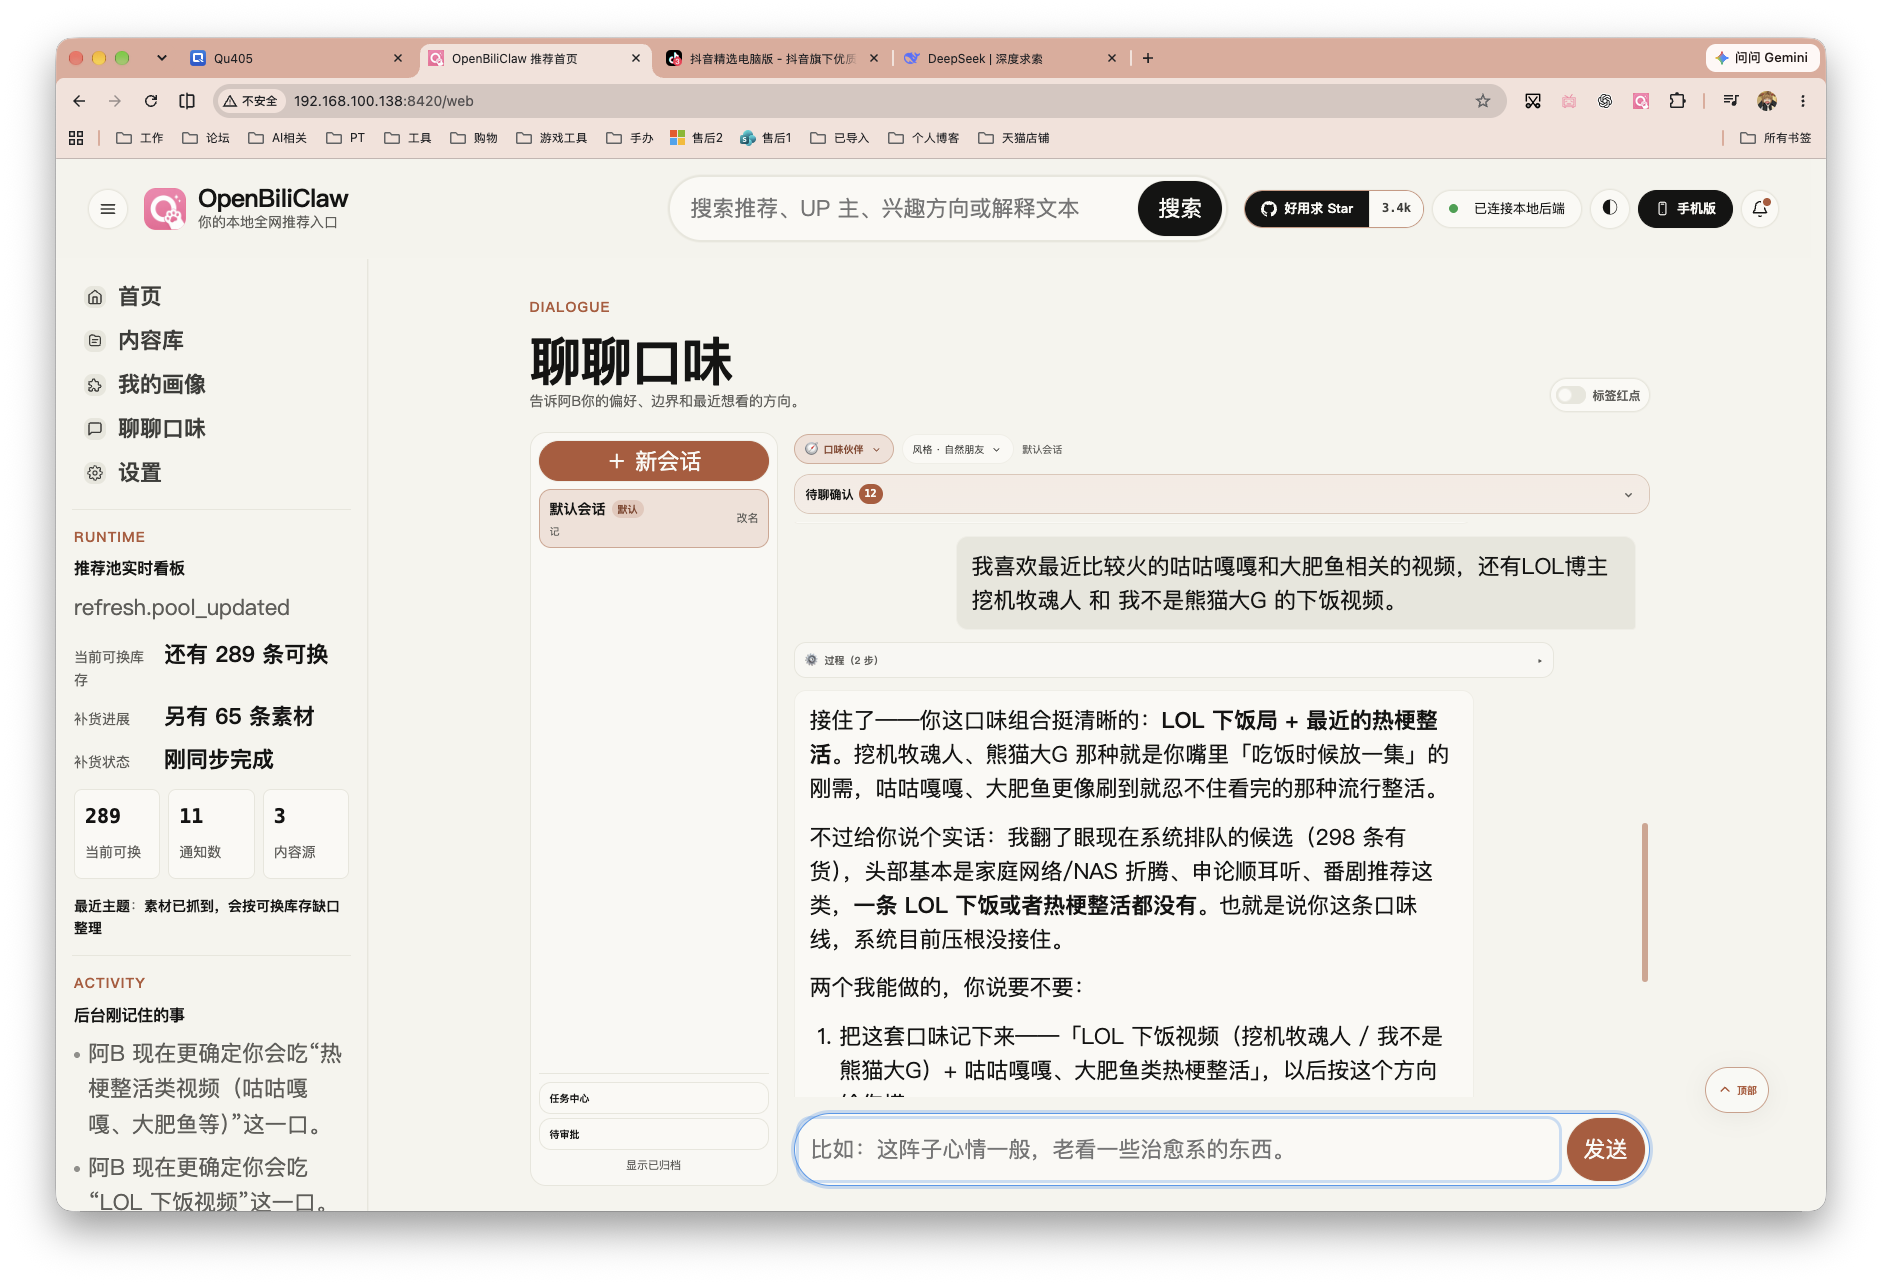
Task: Go to 首页 in sidebar
Action: tap(139, 297)
